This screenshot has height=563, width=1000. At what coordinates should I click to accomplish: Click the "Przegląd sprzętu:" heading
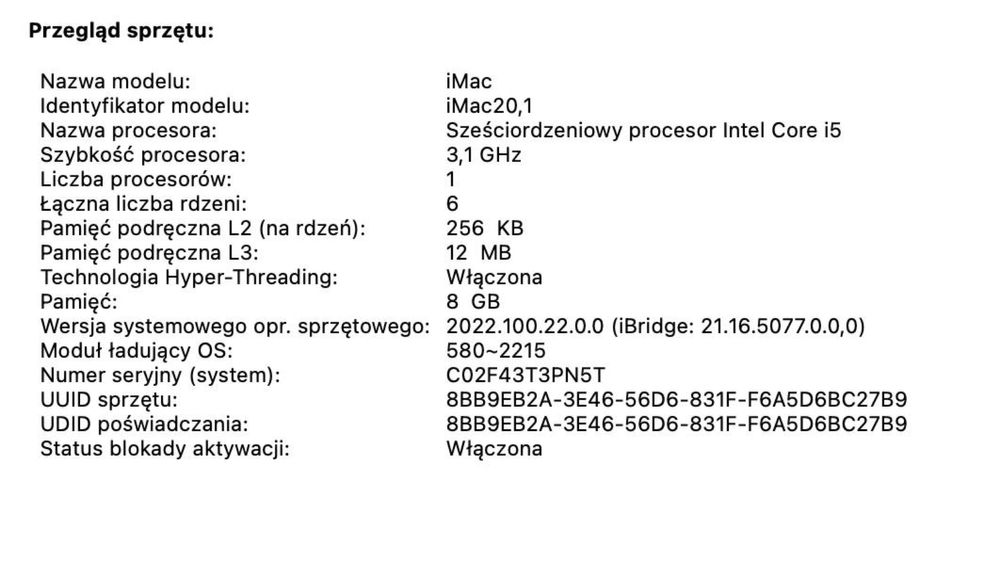121,31
